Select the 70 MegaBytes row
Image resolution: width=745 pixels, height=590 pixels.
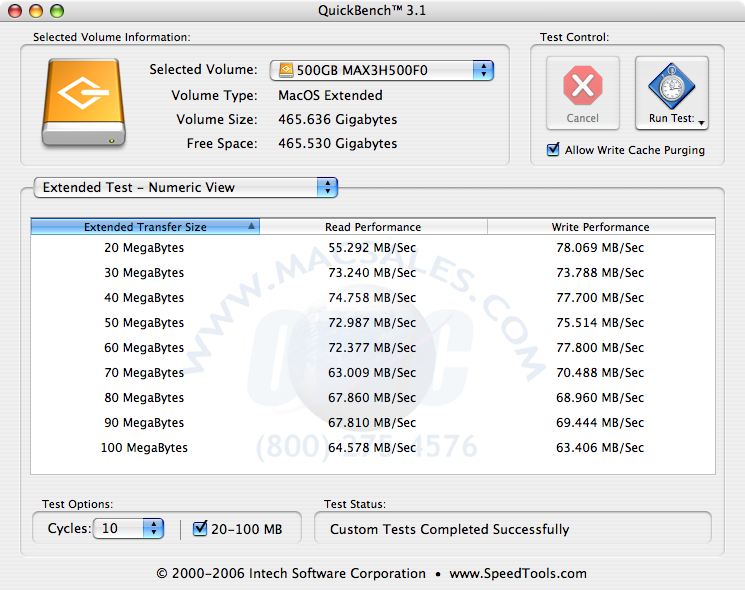373,372
